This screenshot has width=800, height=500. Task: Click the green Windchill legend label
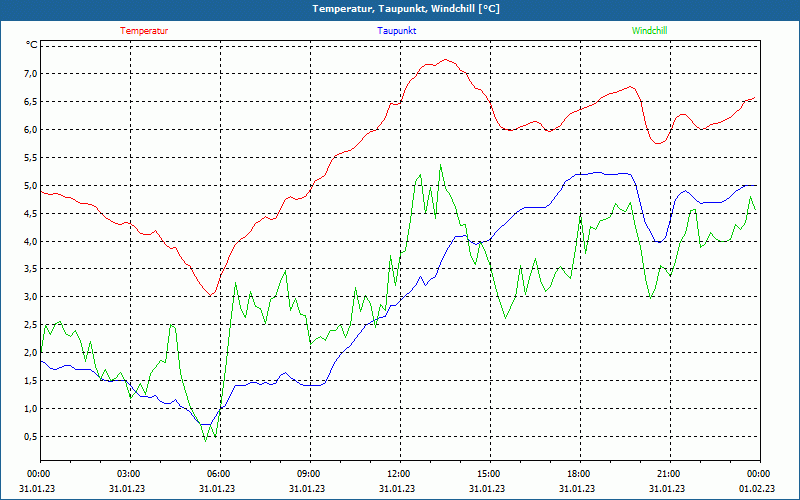pos(649,31)
